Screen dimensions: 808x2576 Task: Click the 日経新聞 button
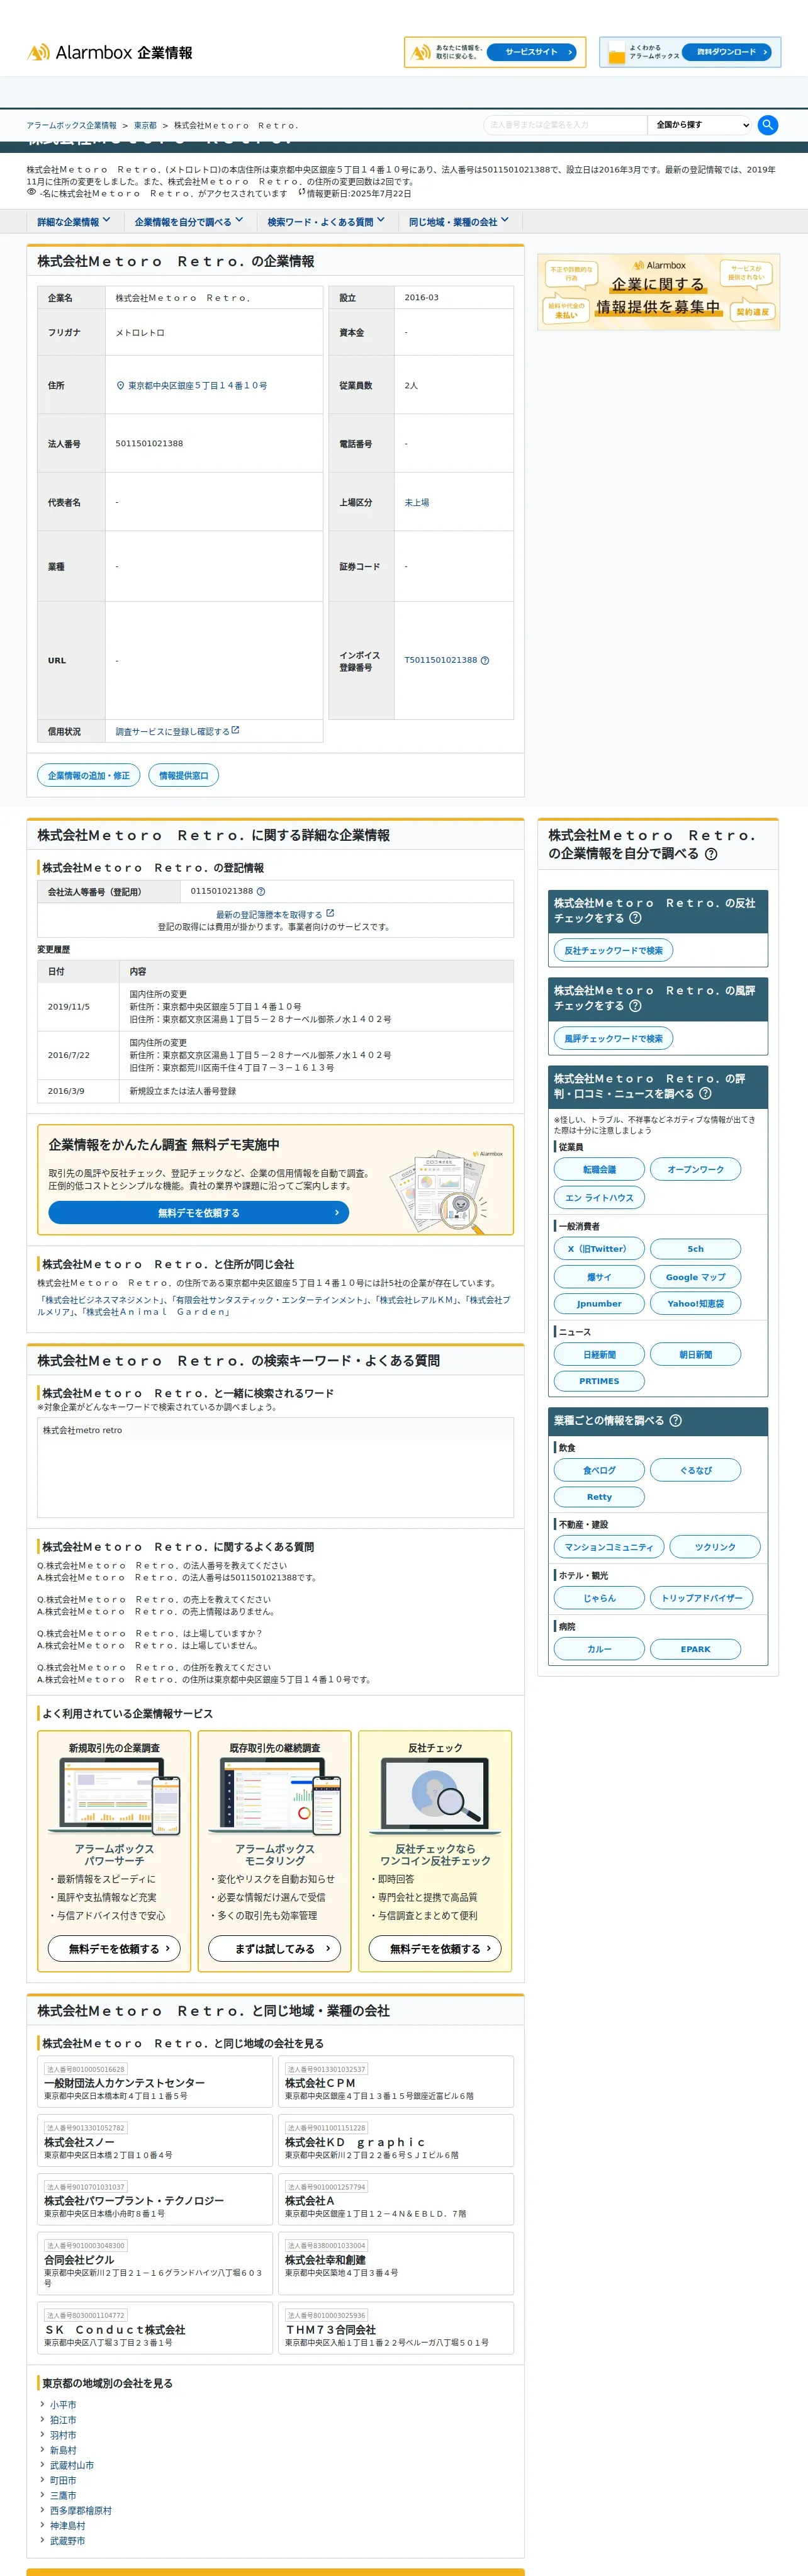(599, 1355)
